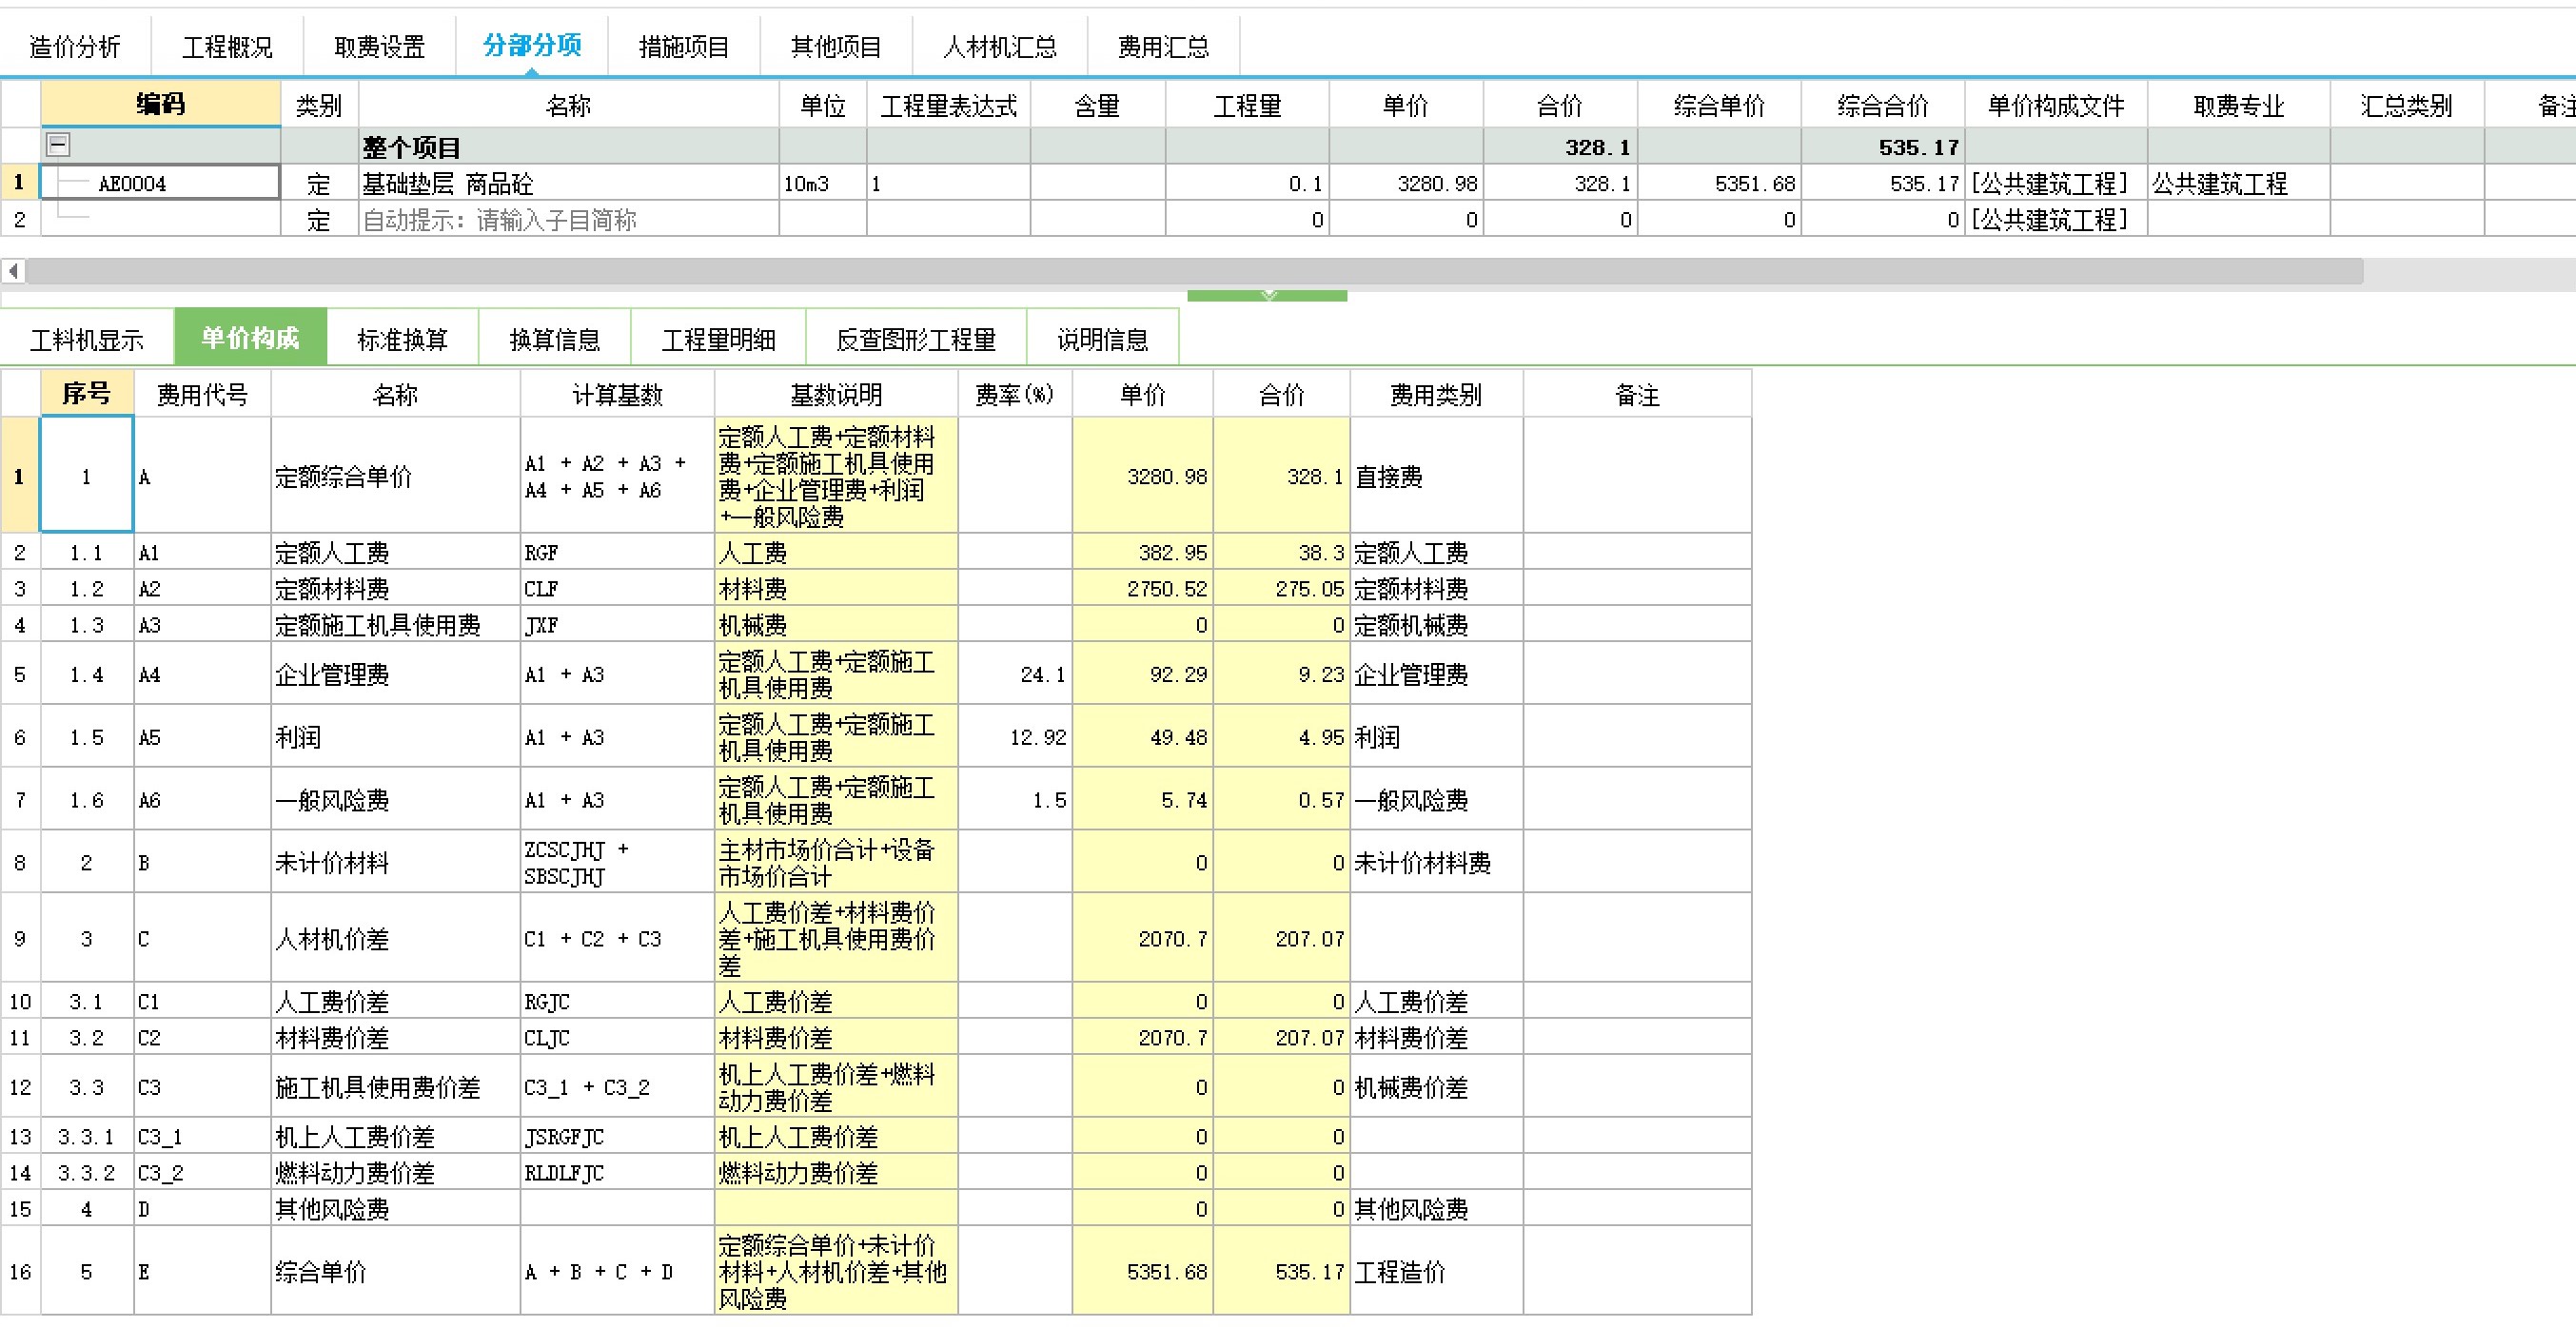Click the 利润 rate 12.92 cell
Image resolution: width=2576 pixels, height=1327 pixels.
point(1014,737)
